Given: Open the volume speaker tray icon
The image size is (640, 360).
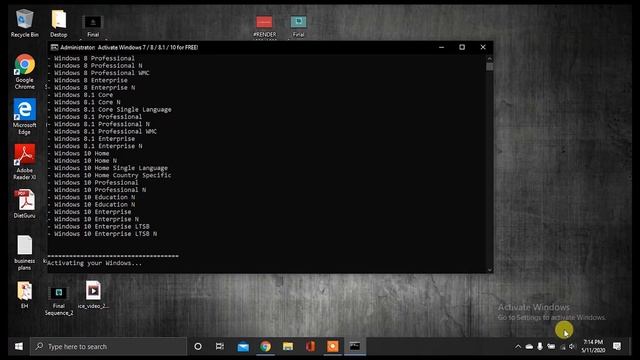Looking at the screenshot, I should [x=572, y=347].
